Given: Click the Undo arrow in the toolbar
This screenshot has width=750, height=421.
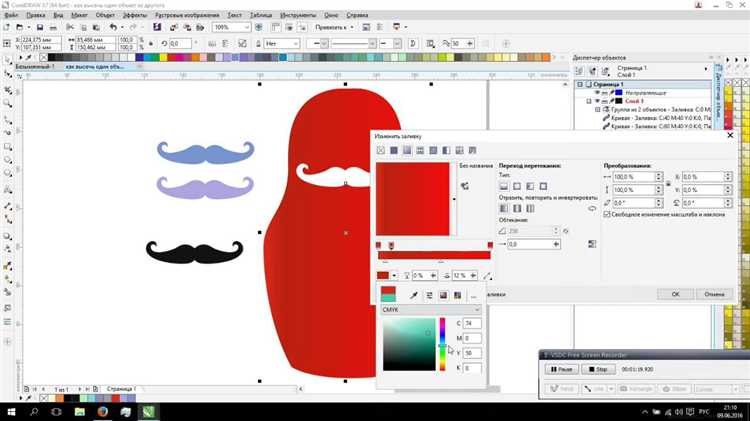Looking at the screenshot, I should 114,29.
